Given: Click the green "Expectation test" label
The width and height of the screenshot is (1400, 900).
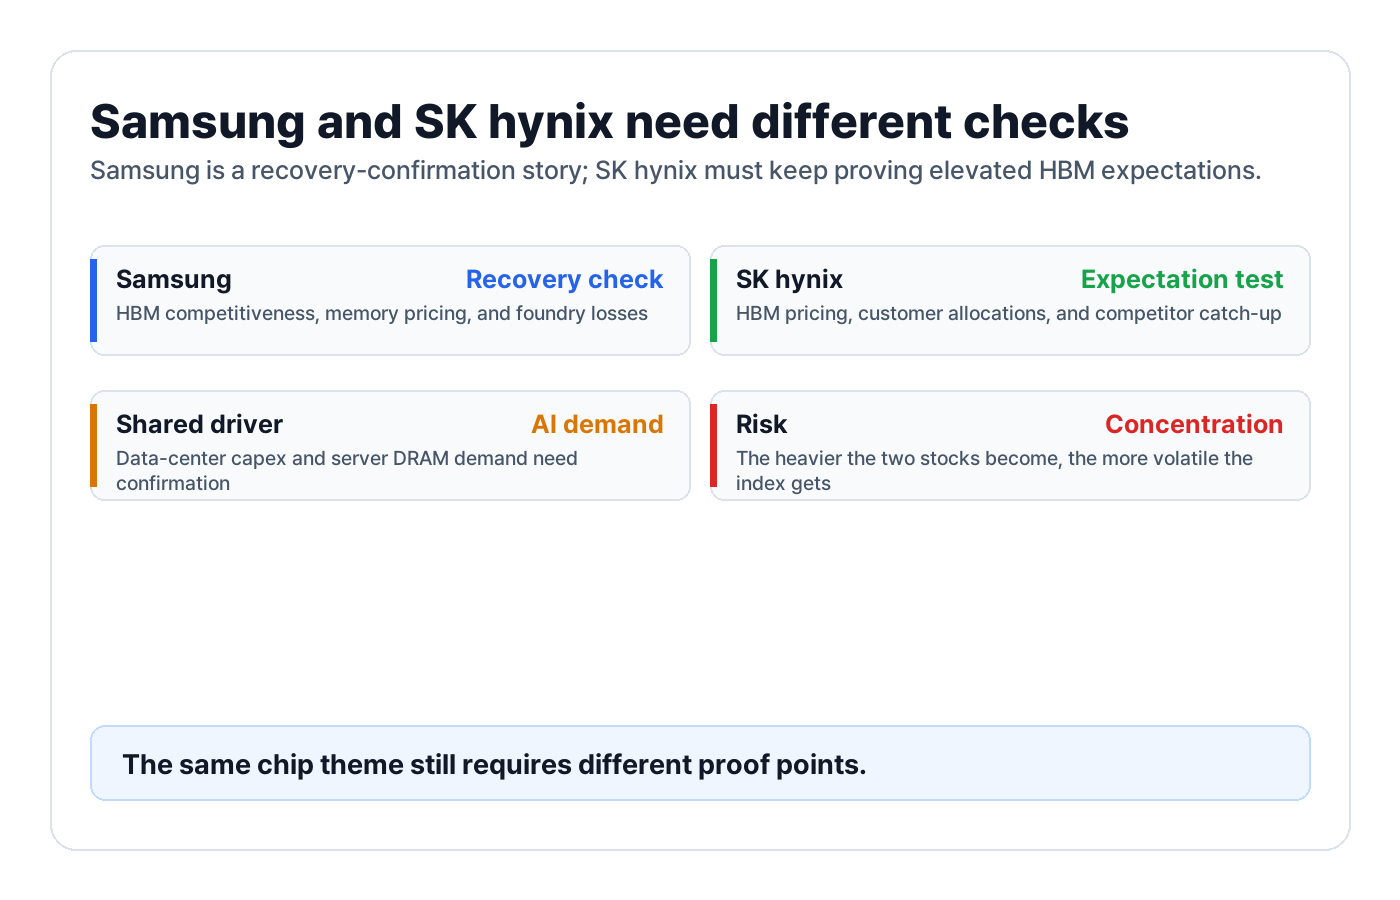Looking at the screenshot, I should point(1182,280).
